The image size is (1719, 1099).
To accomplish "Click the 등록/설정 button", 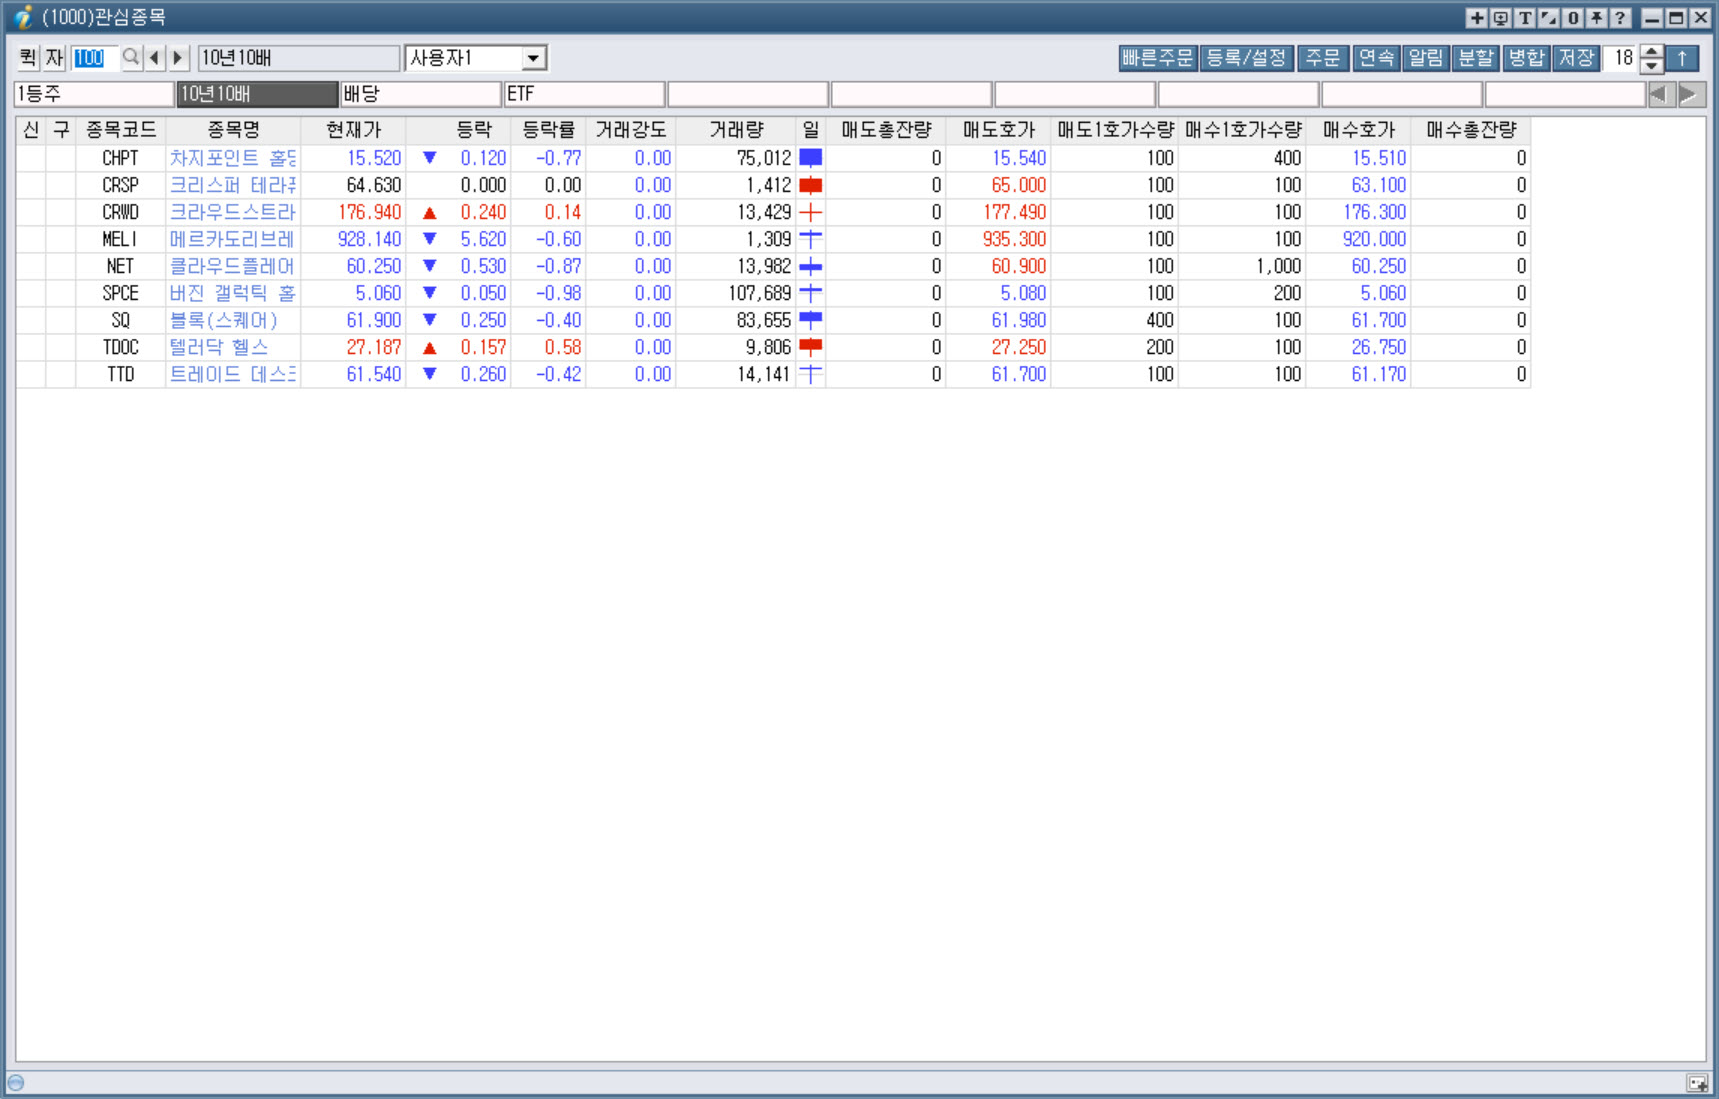I will point(1246,58).
